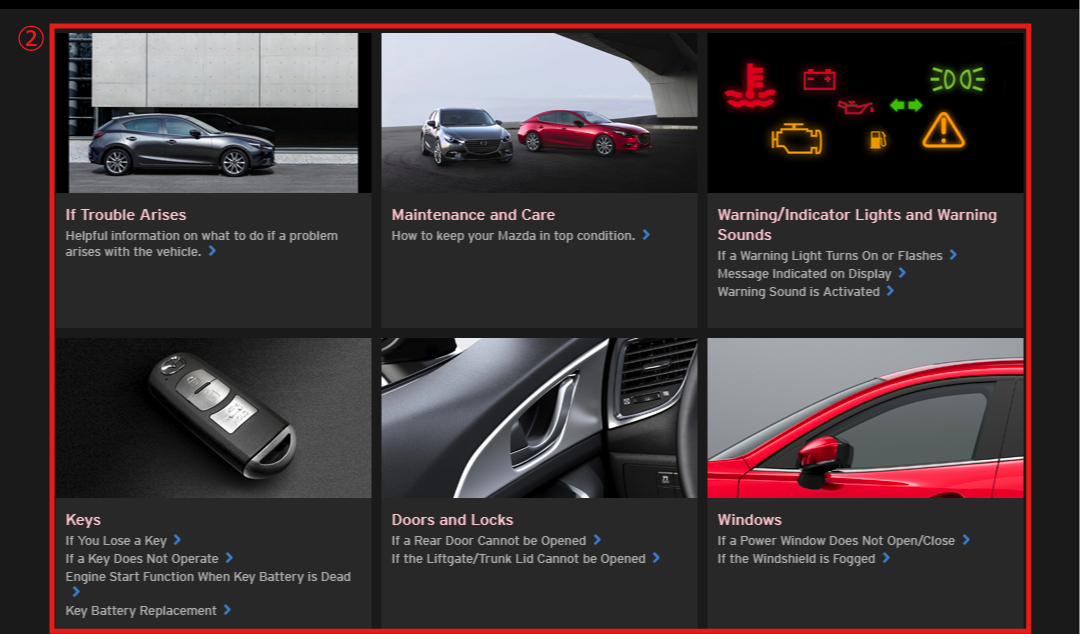Click arrow beside Maintenance and Care description
Viewport: 1080px width, 634px height.
coord(646,235)
